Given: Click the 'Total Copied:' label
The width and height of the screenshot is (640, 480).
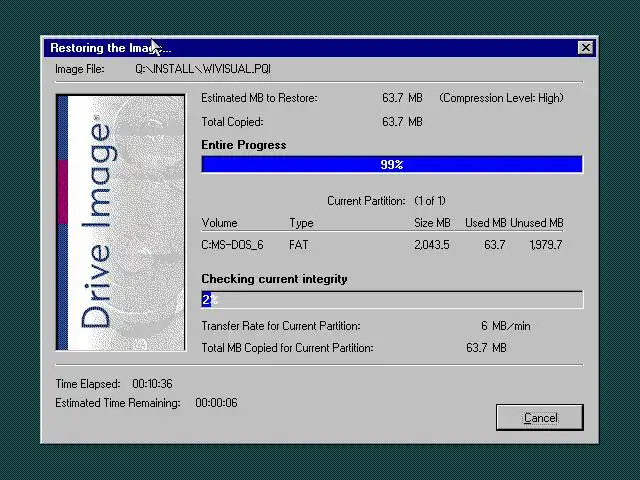Looking at the screenshot, I should pos(232,122).
